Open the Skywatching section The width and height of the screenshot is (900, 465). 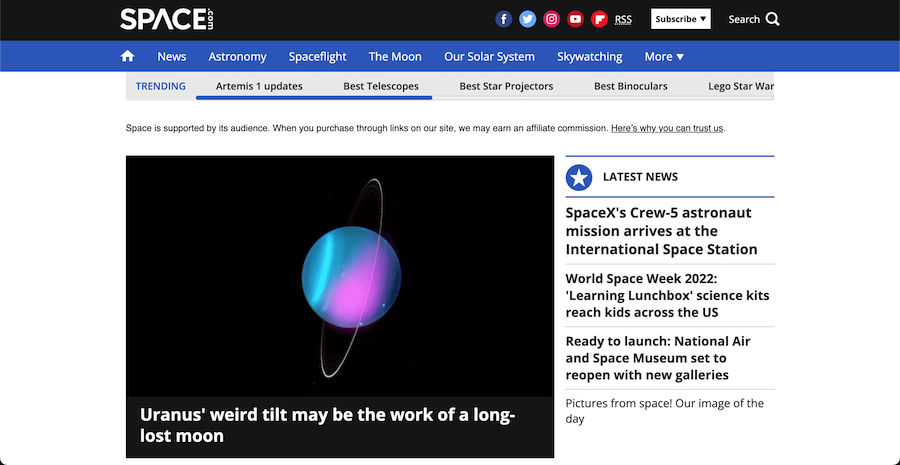click(x=589, y=57)
